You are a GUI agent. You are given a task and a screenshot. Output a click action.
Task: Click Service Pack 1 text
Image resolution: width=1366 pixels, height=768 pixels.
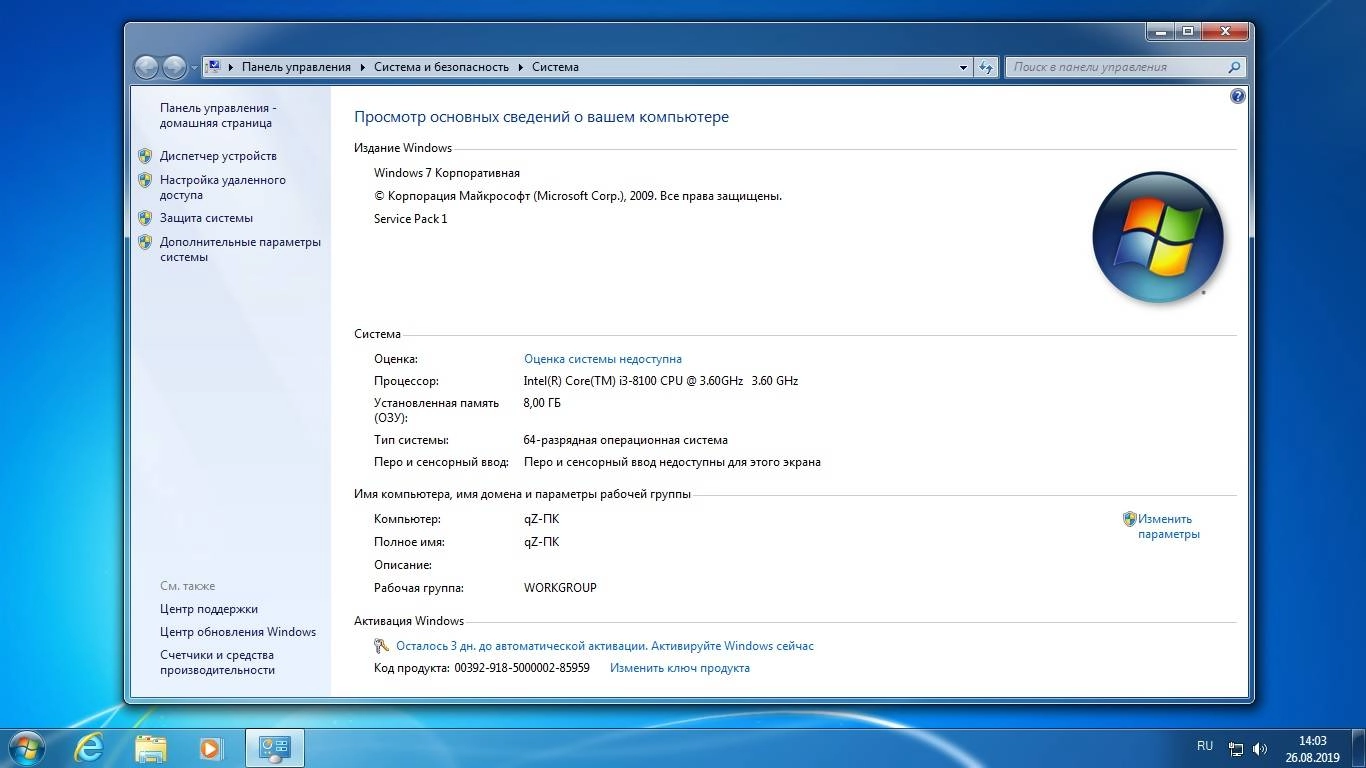pyautogui.click(x=411, y=219)
